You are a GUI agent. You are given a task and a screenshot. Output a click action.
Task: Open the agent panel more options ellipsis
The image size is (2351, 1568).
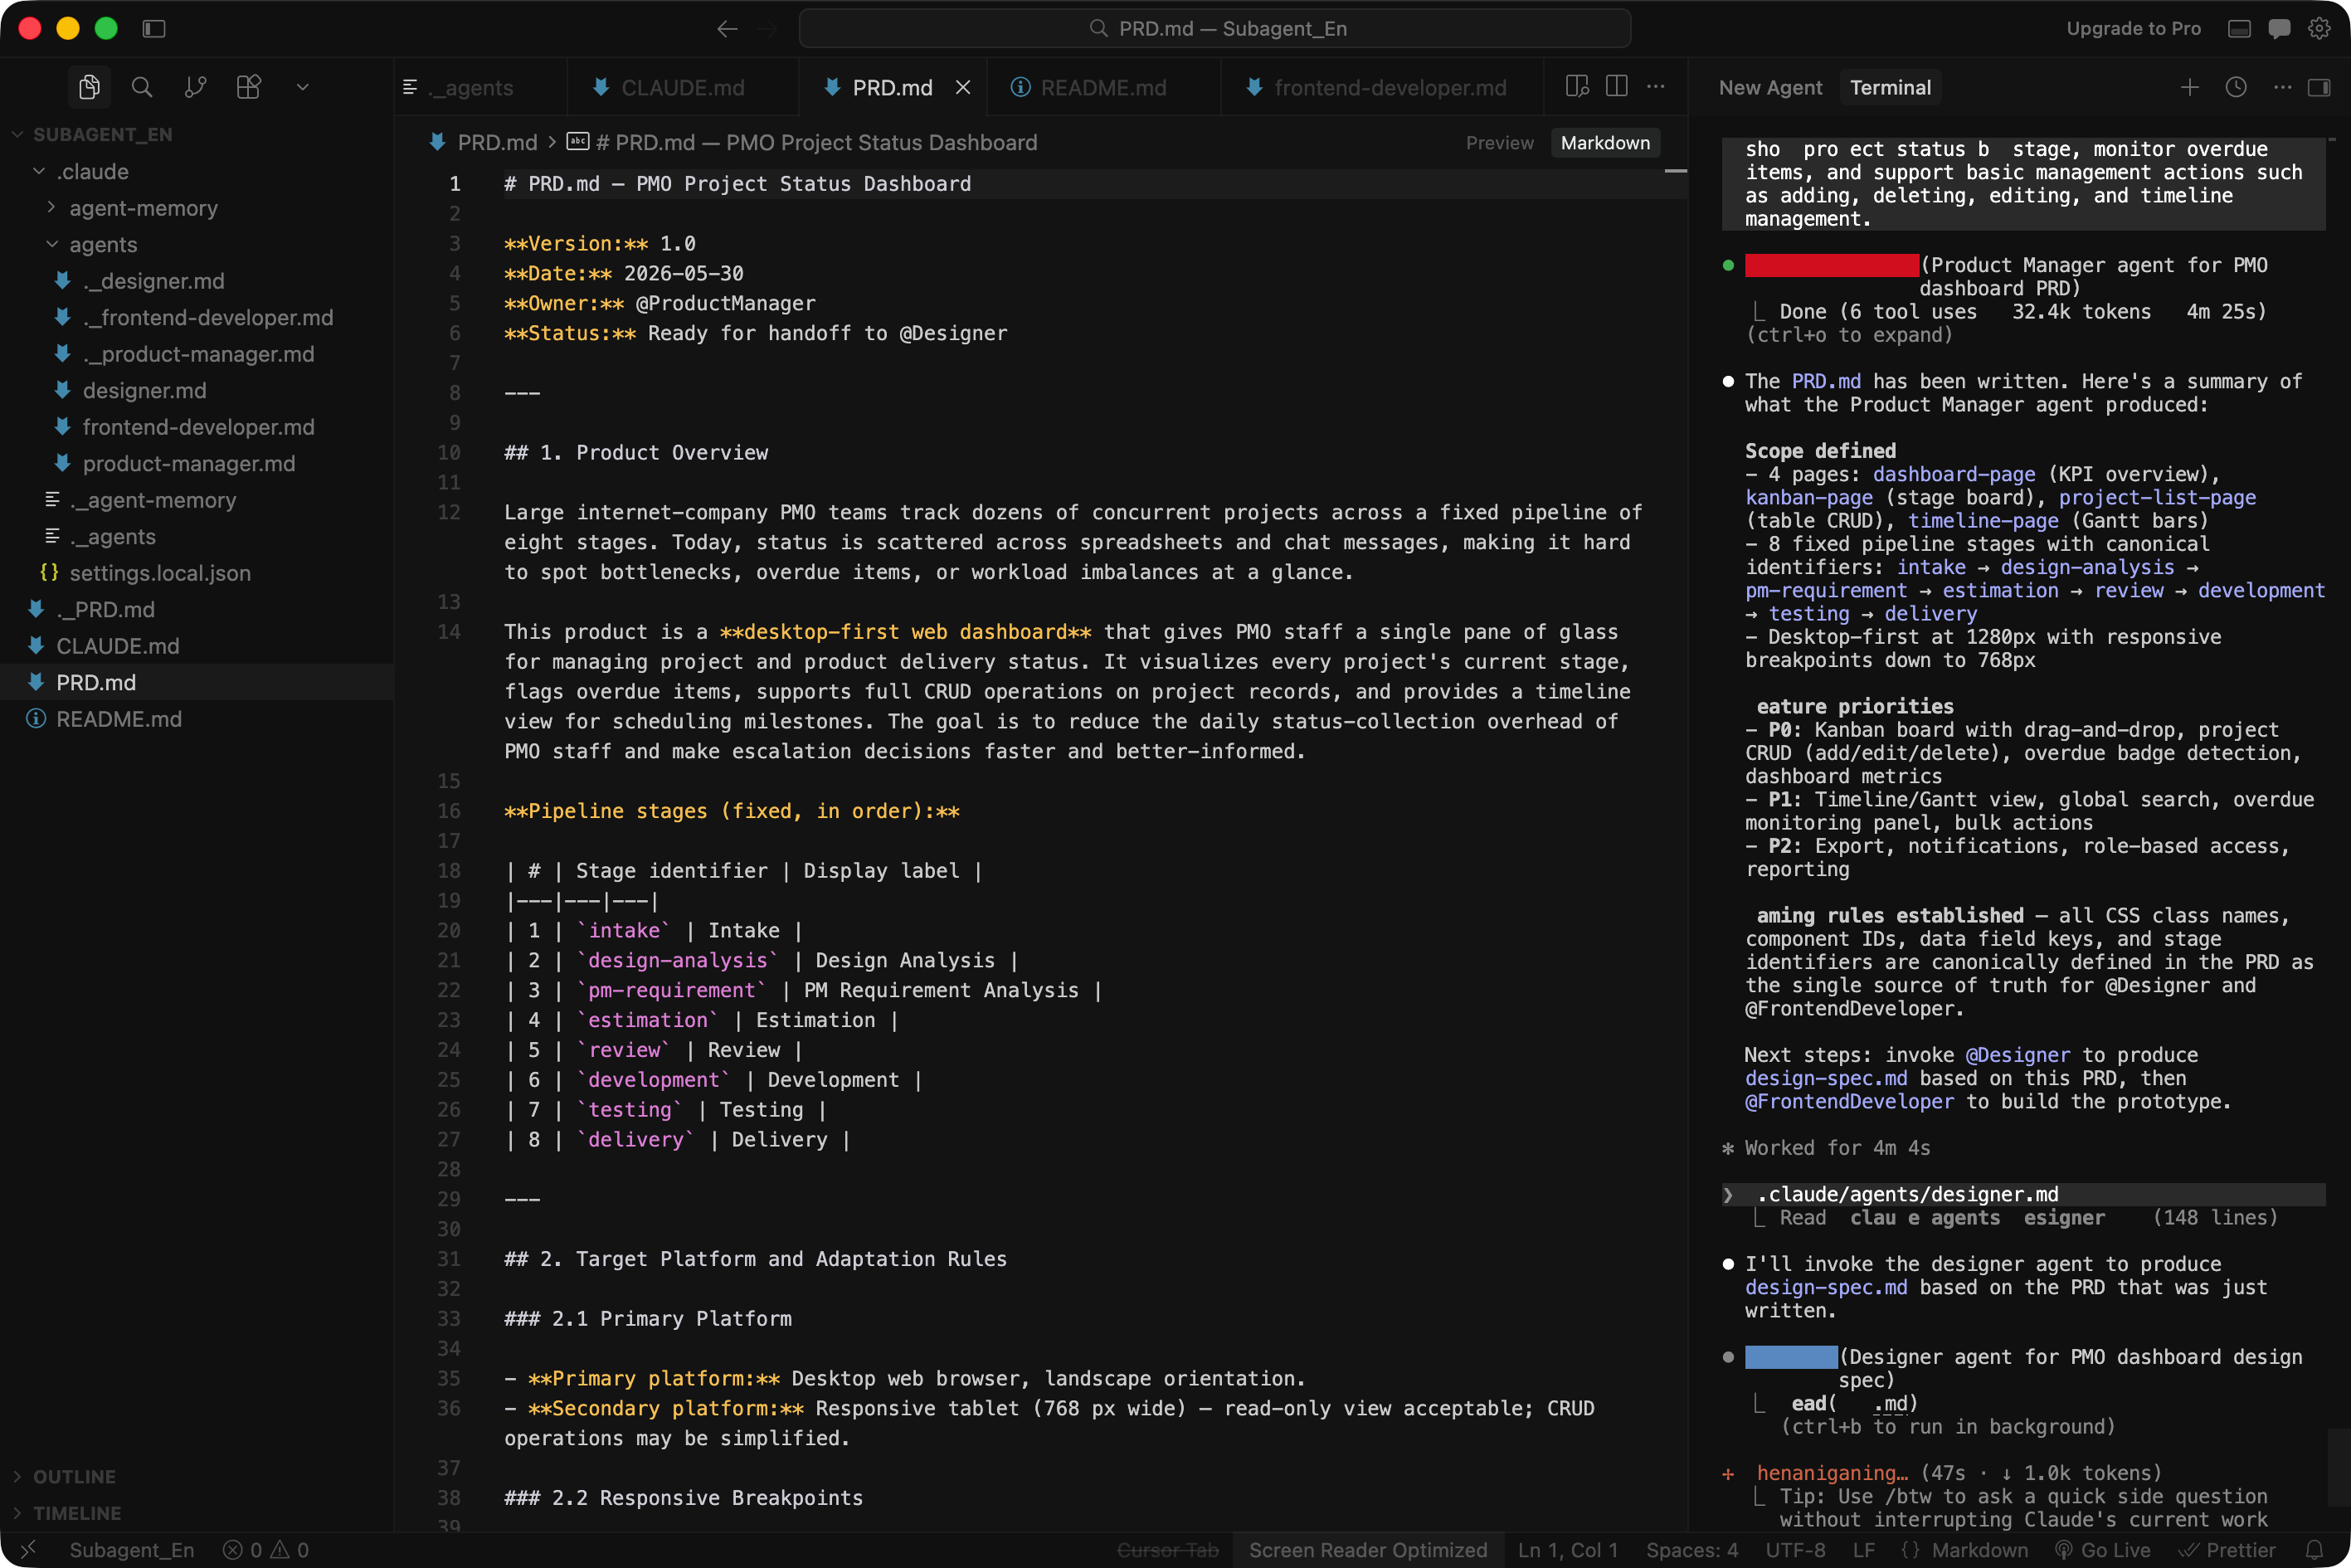point(2282,88)
